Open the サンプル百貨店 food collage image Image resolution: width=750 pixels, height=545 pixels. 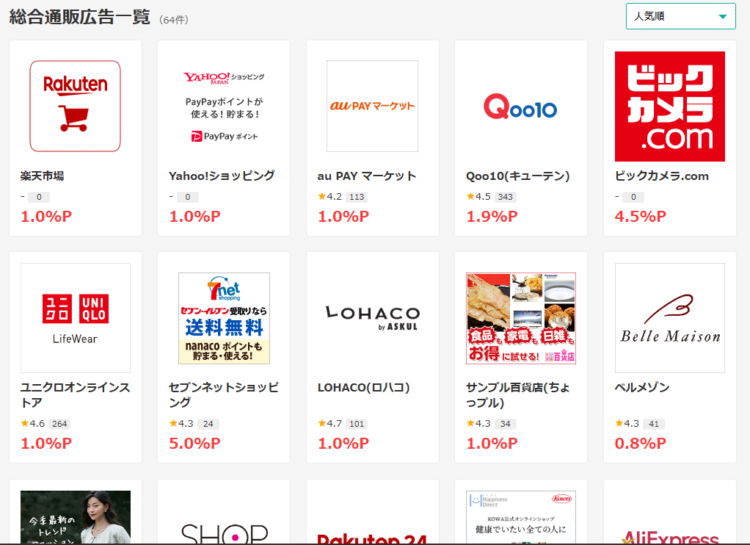click(521, 318)
